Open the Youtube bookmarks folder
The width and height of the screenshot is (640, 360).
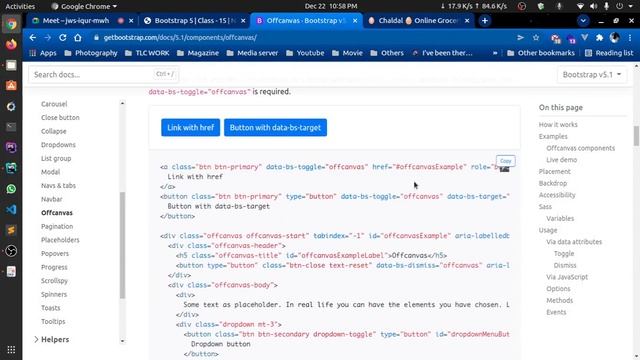coord(305,53)
